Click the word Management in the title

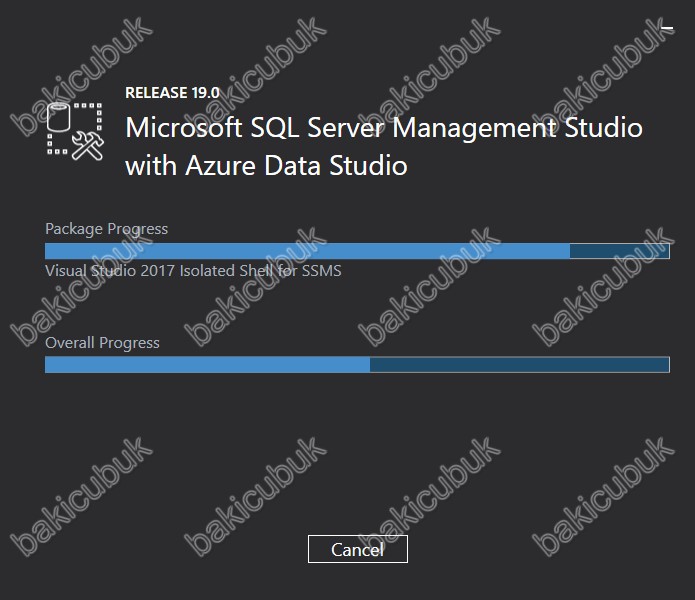coord(474,129)
